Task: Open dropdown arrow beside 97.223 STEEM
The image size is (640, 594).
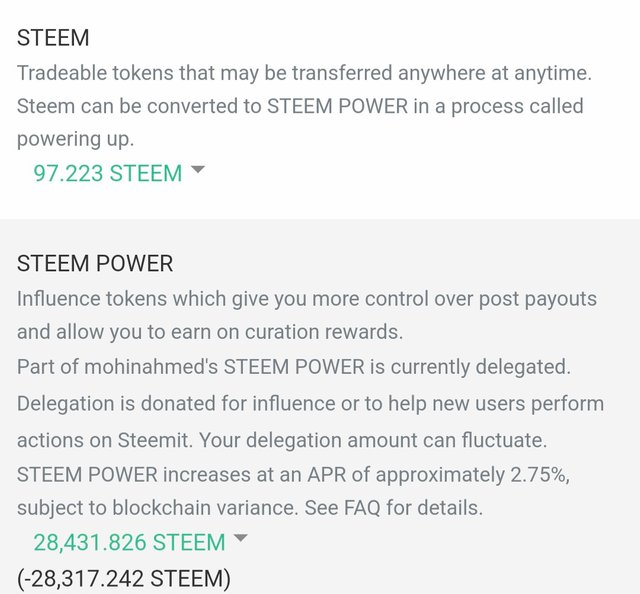Action: (x=197, y=171)
